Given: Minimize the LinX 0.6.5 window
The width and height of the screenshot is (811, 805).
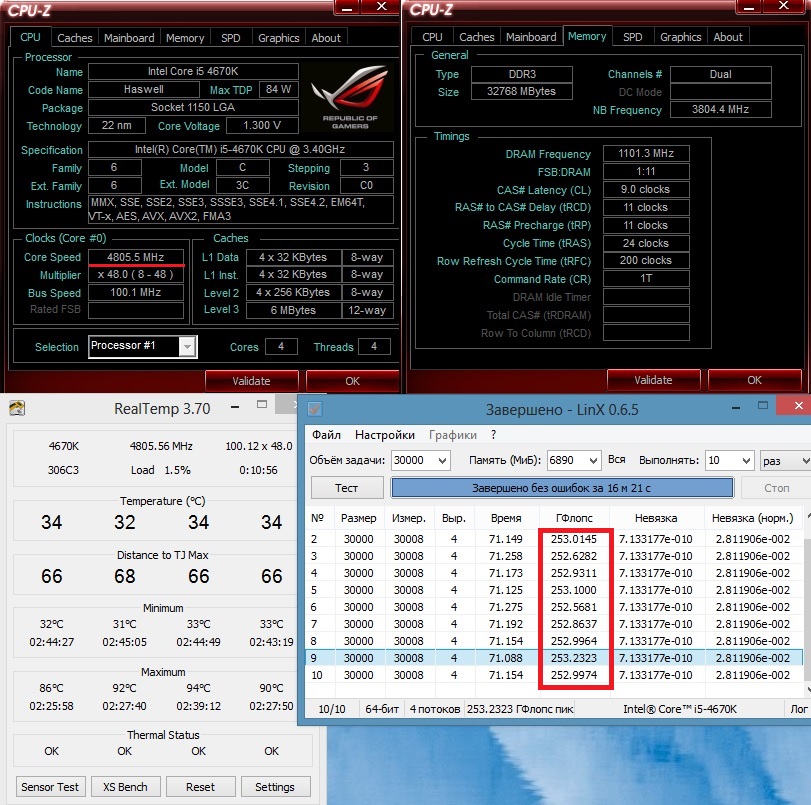Looking at the screenshot, I should click(735, 408).
